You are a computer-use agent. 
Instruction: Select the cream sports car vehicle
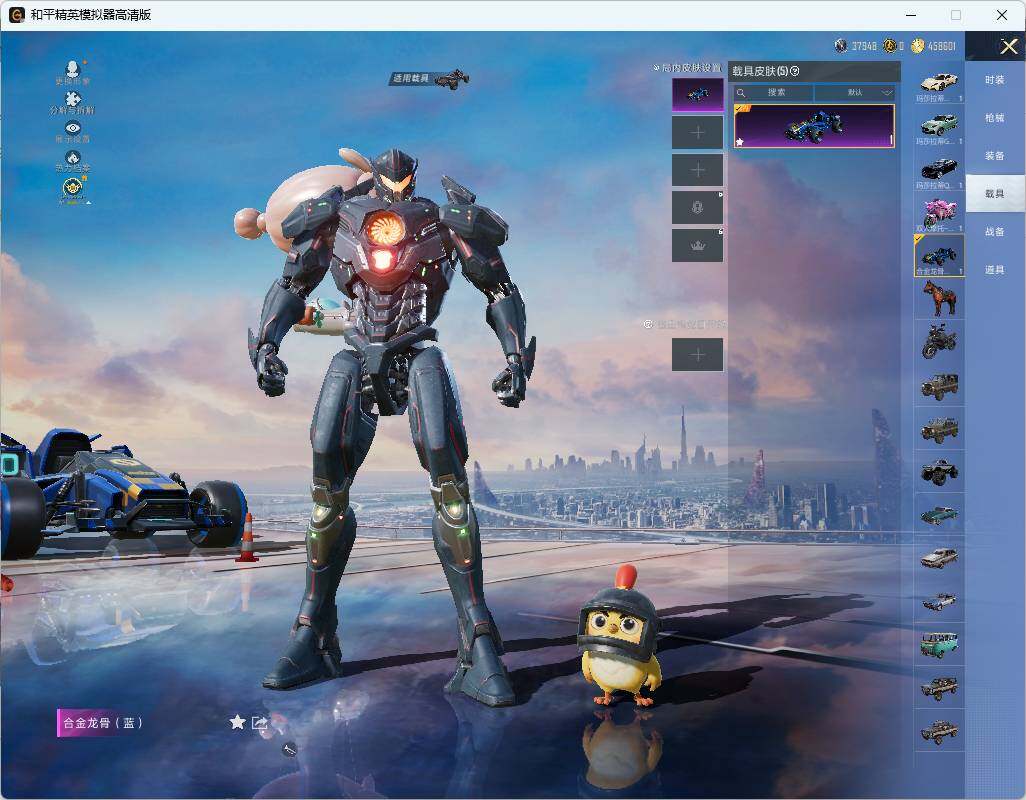pos(939,83)
